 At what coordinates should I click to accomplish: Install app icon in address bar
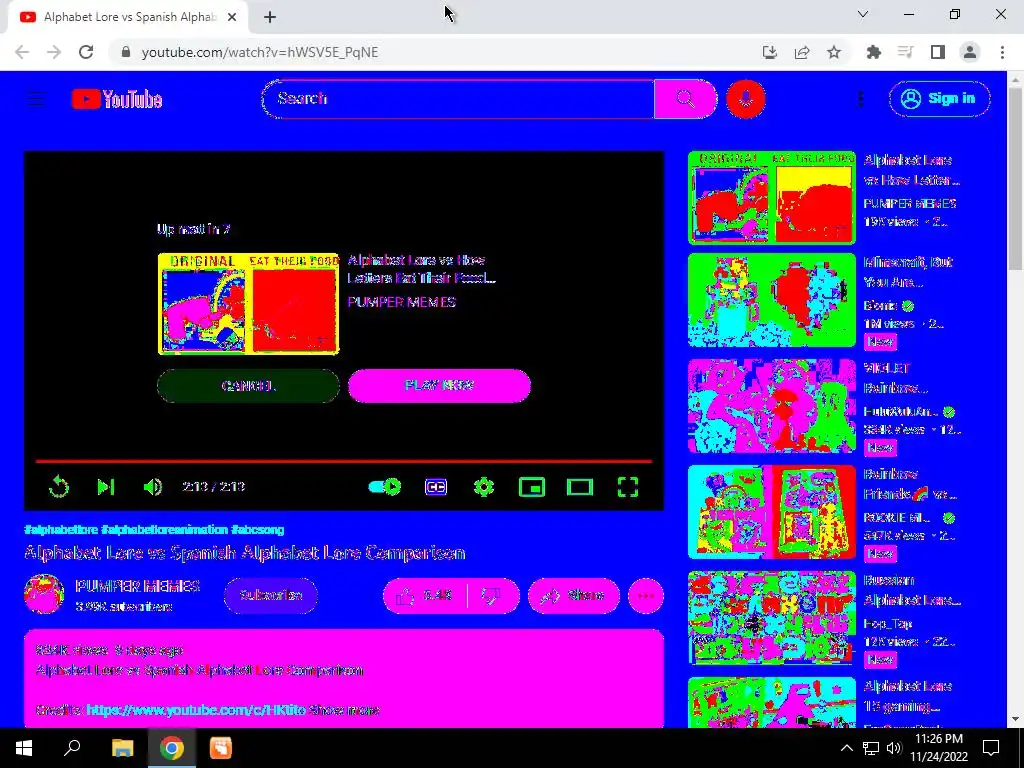coord(769,52)
